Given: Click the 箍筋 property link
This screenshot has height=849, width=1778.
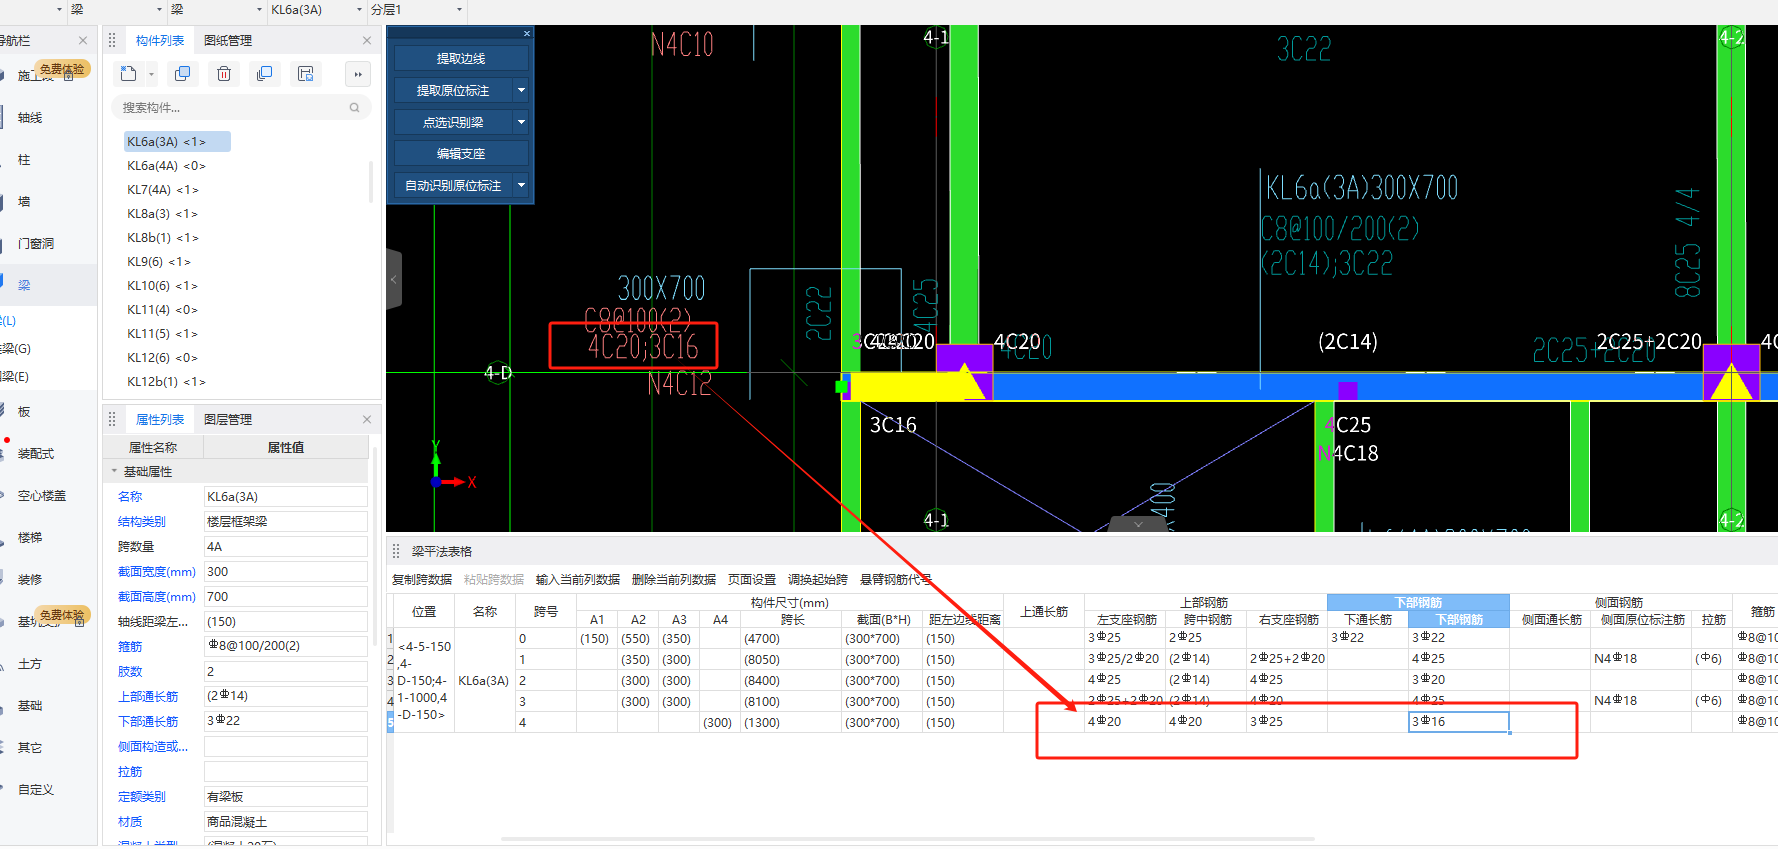Looking at the screenshot, I should point(130,647).
